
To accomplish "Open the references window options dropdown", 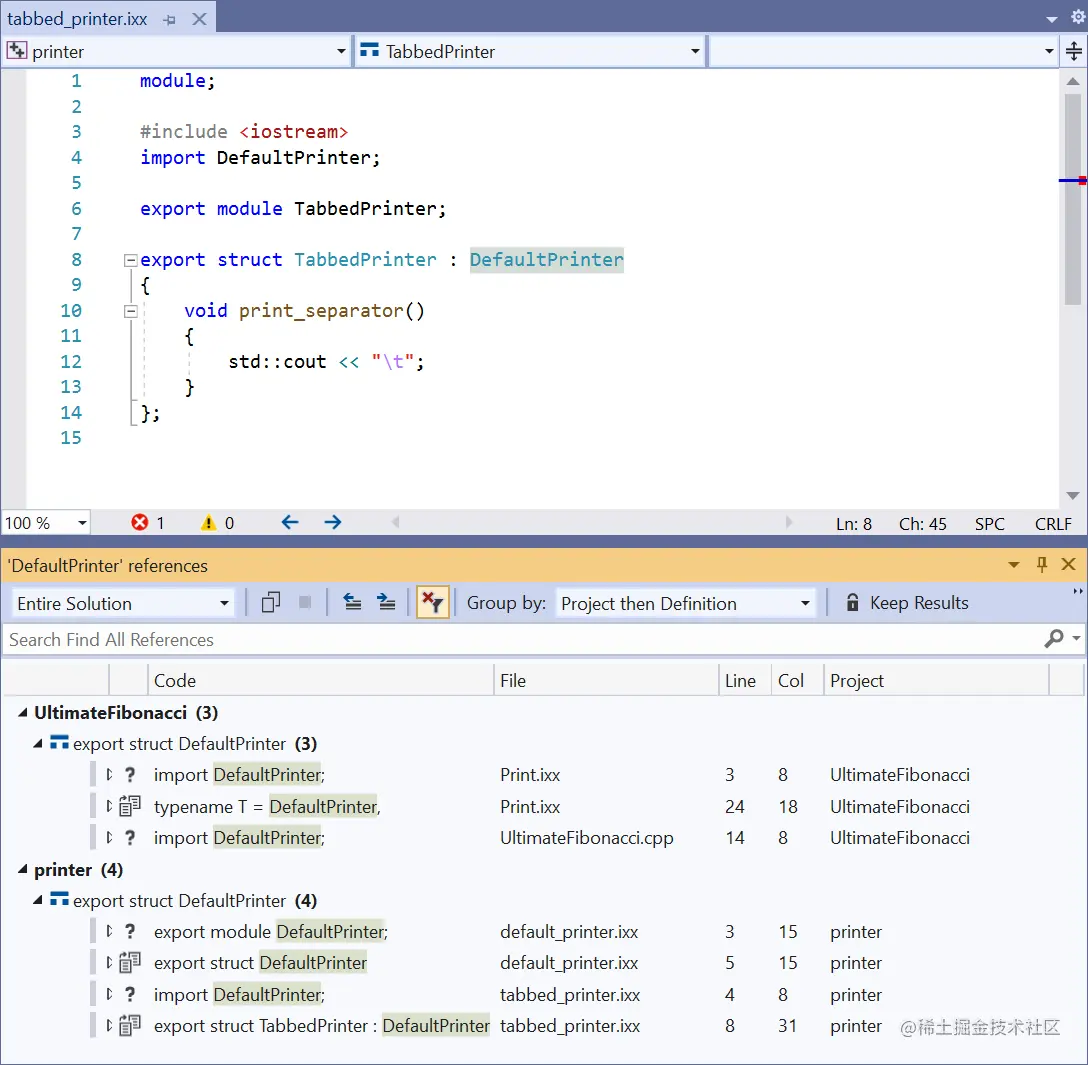I will [x=1014, y=565].
